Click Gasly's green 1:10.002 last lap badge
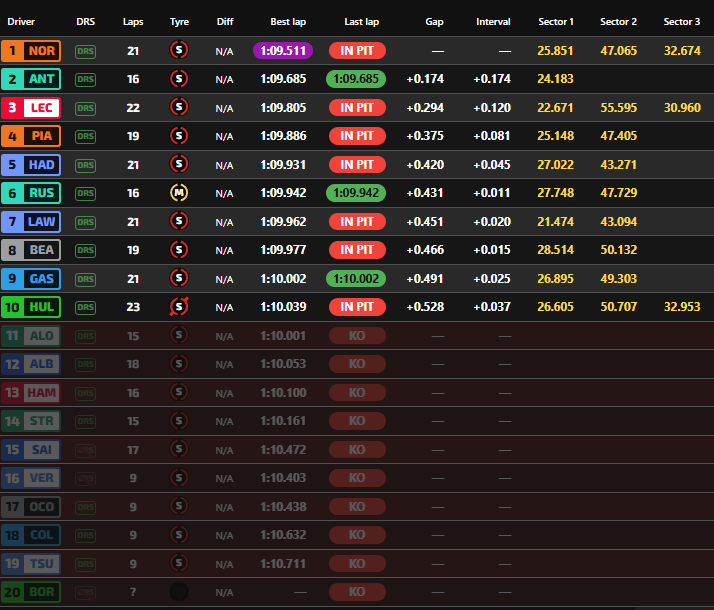 (x=357, y=278)
